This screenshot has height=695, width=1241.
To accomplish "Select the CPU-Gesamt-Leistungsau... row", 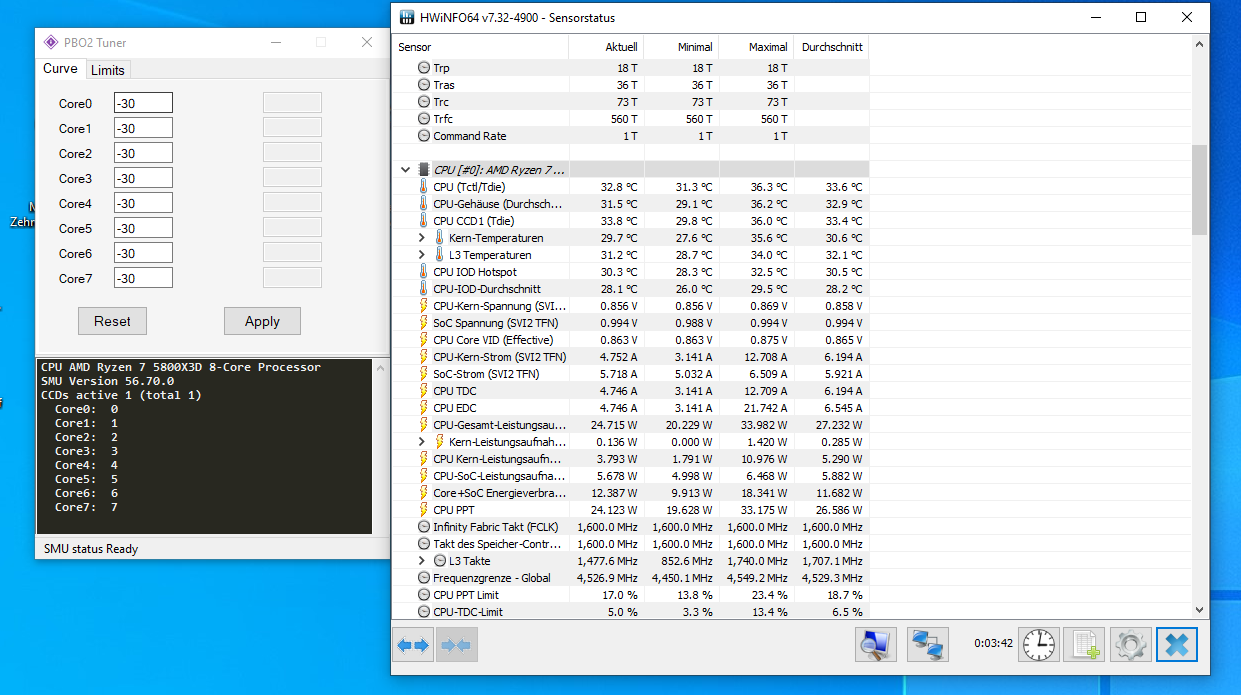I will coord(631,425).
